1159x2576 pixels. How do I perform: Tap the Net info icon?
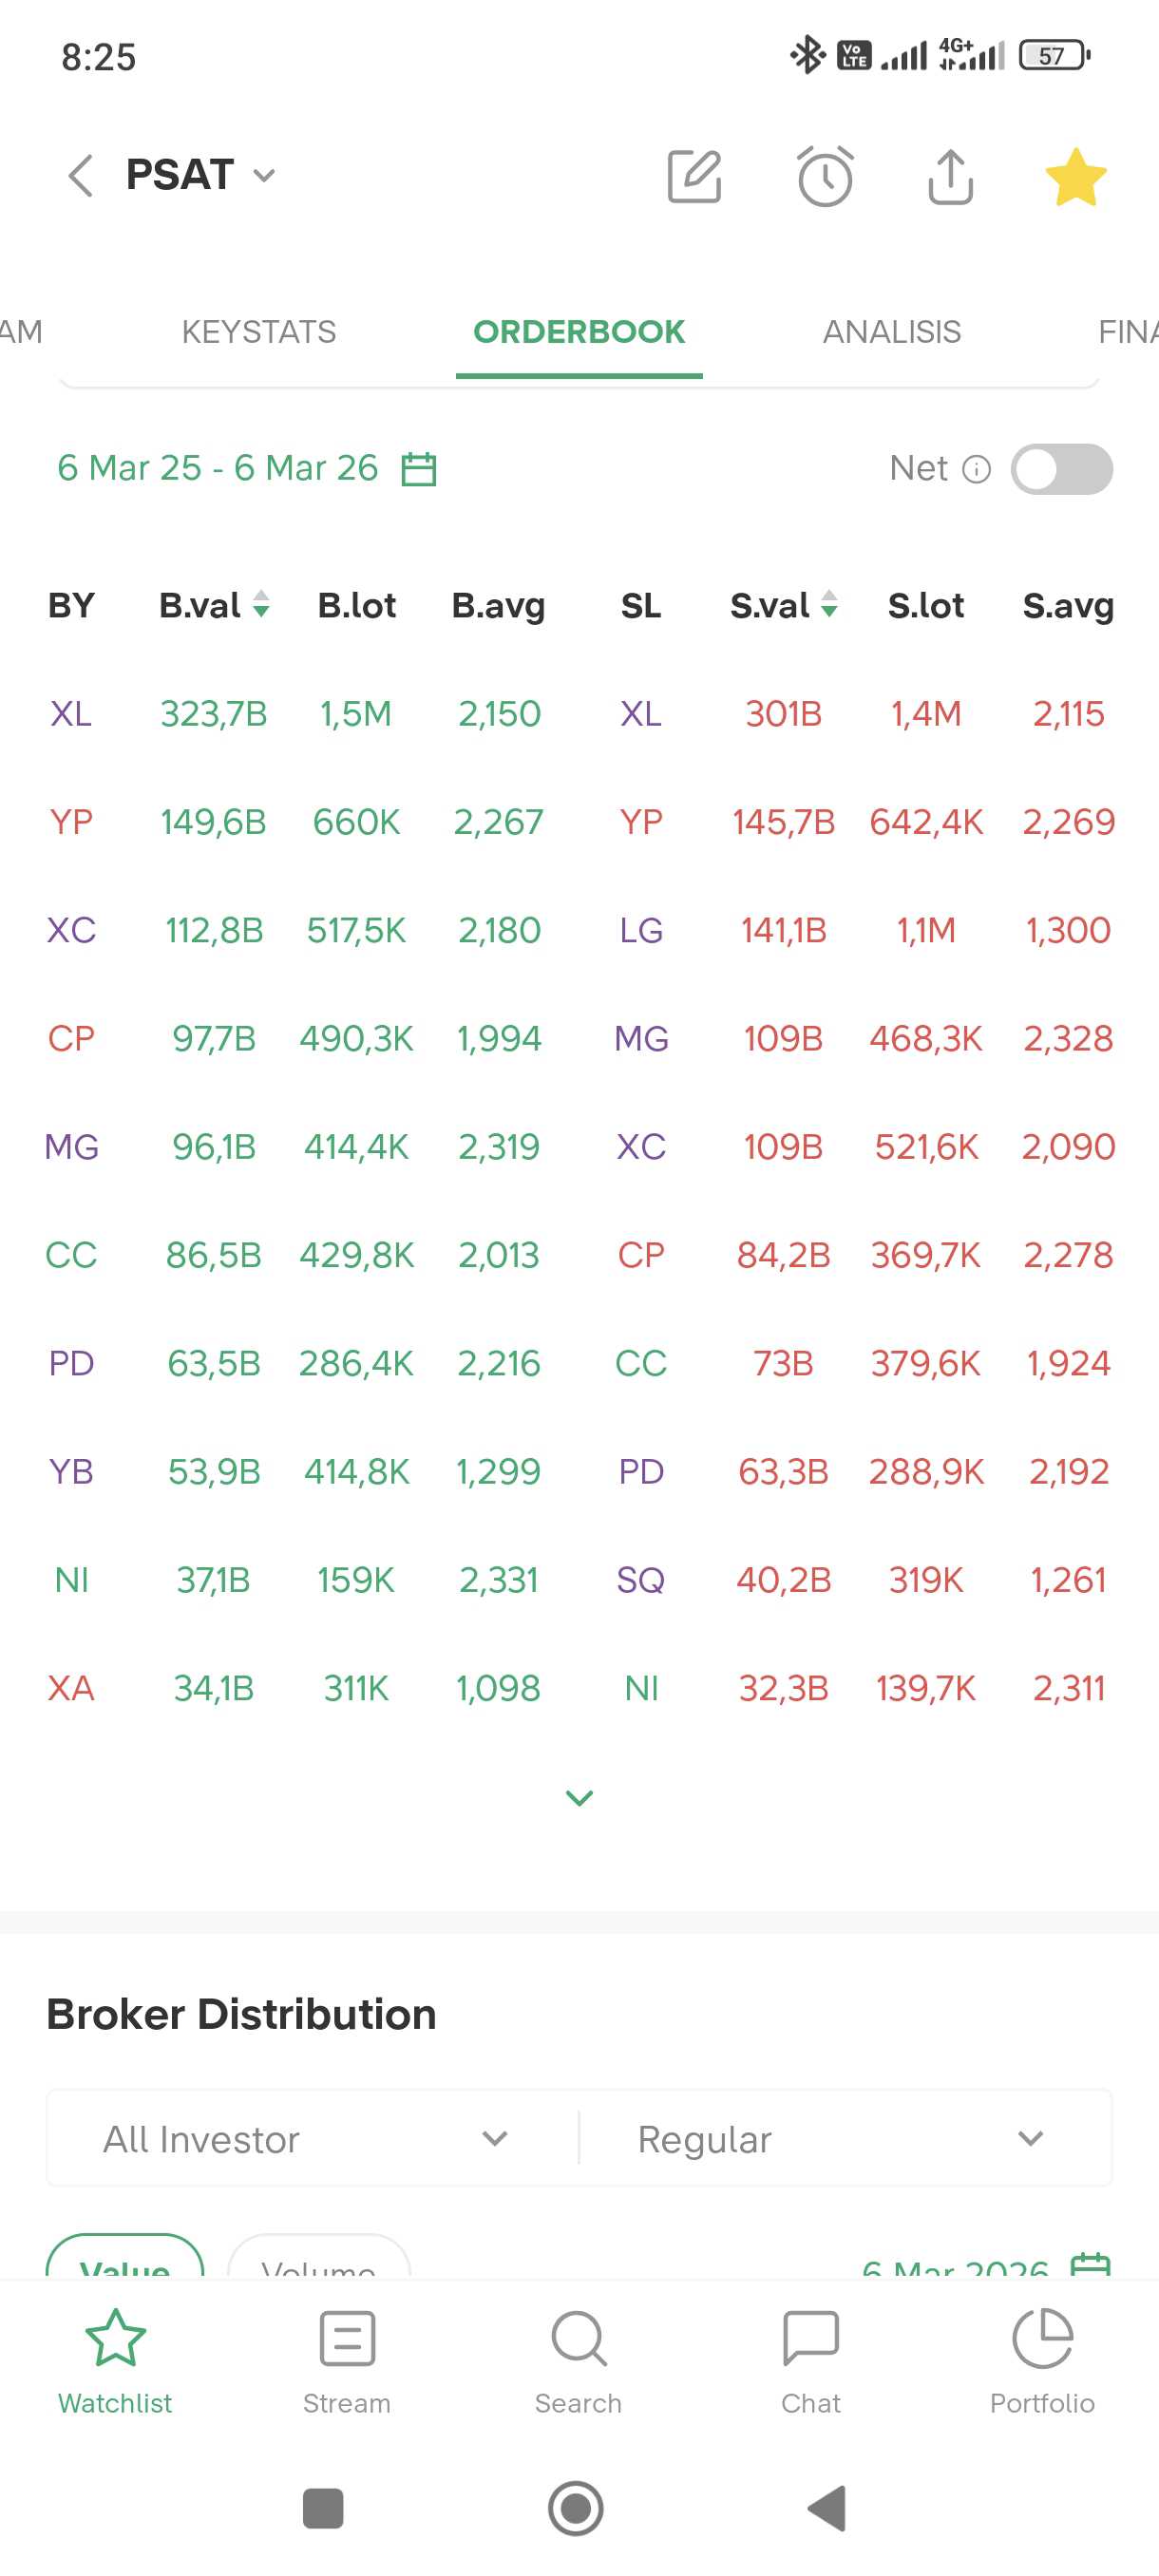[x=976, y=469]
